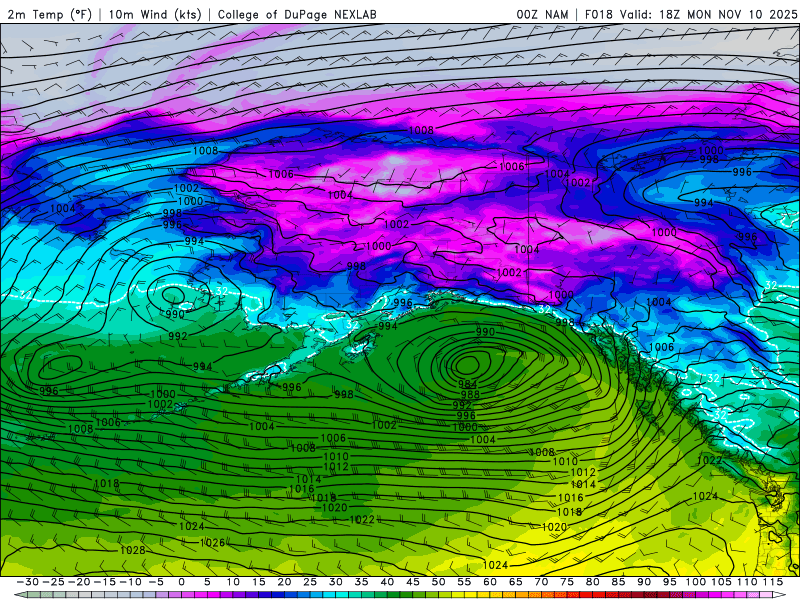This screenshot has width=800, height=600.
Task: Click the 35 value on temperature scale
Action: point(361,582)
